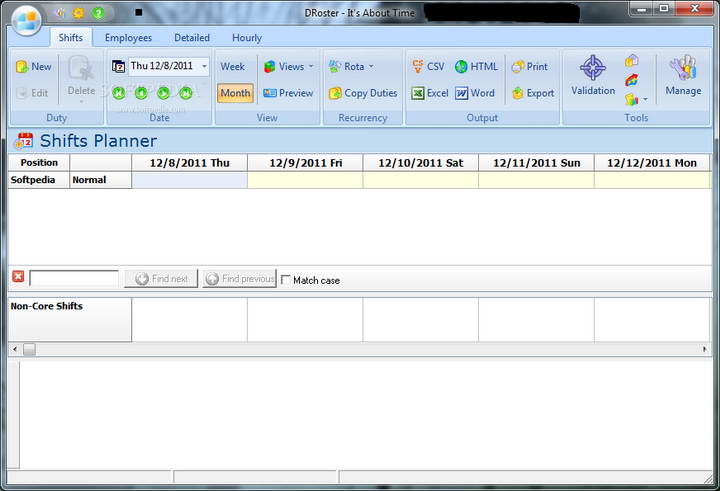Click the scrollbar left arrow
720x491 pixels.
tap(15, 349)
